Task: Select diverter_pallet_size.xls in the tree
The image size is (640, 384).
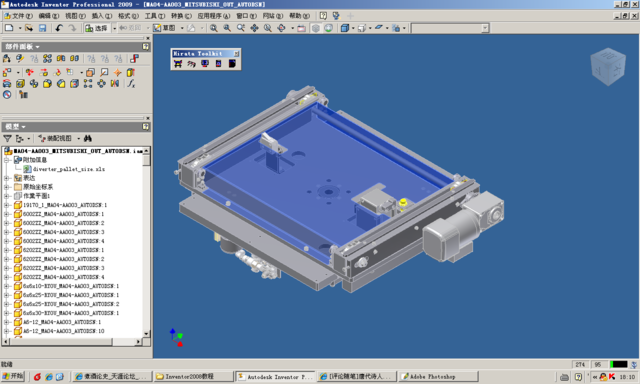Action: point(69,169)
